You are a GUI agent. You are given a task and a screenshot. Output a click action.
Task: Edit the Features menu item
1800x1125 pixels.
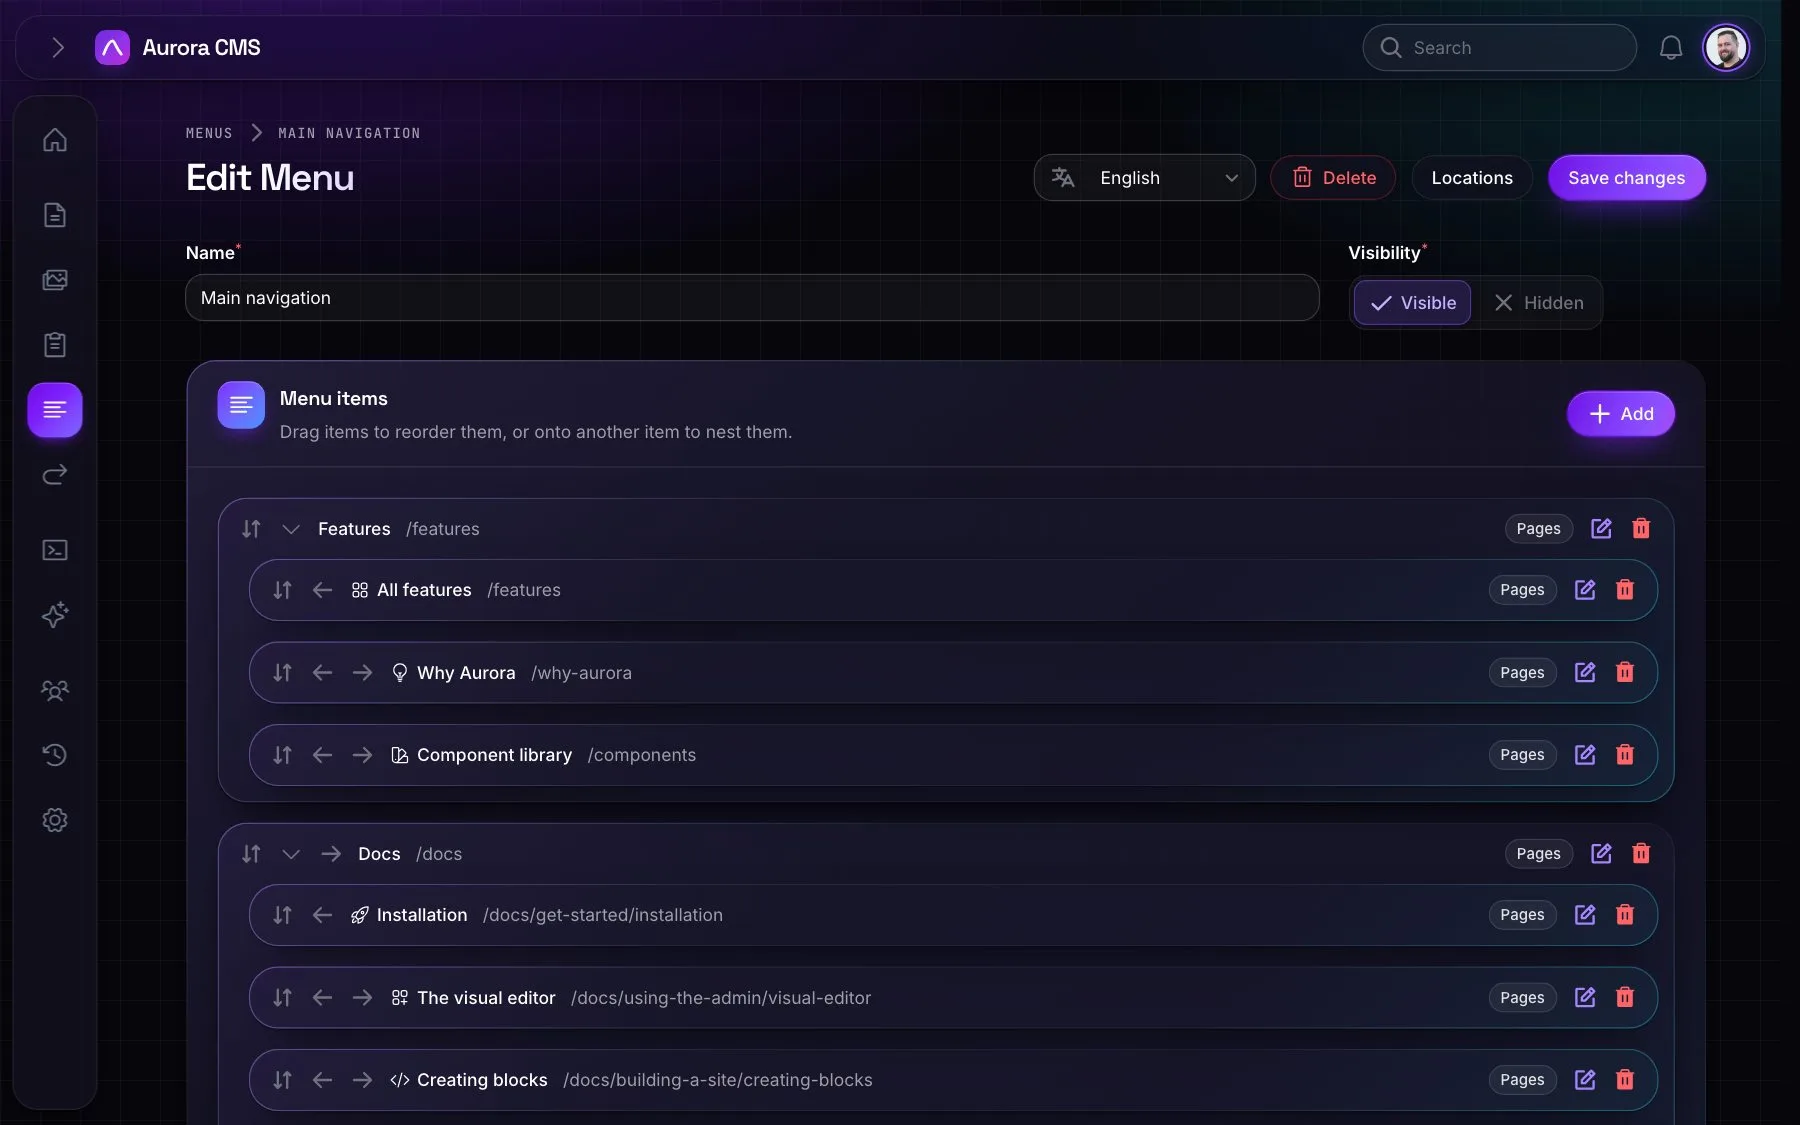click(1601, 529)
